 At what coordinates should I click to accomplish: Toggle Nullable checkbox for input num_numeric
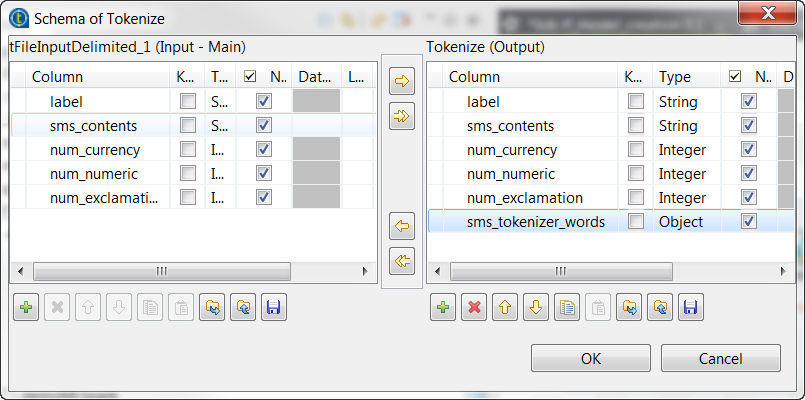point(264,173)
